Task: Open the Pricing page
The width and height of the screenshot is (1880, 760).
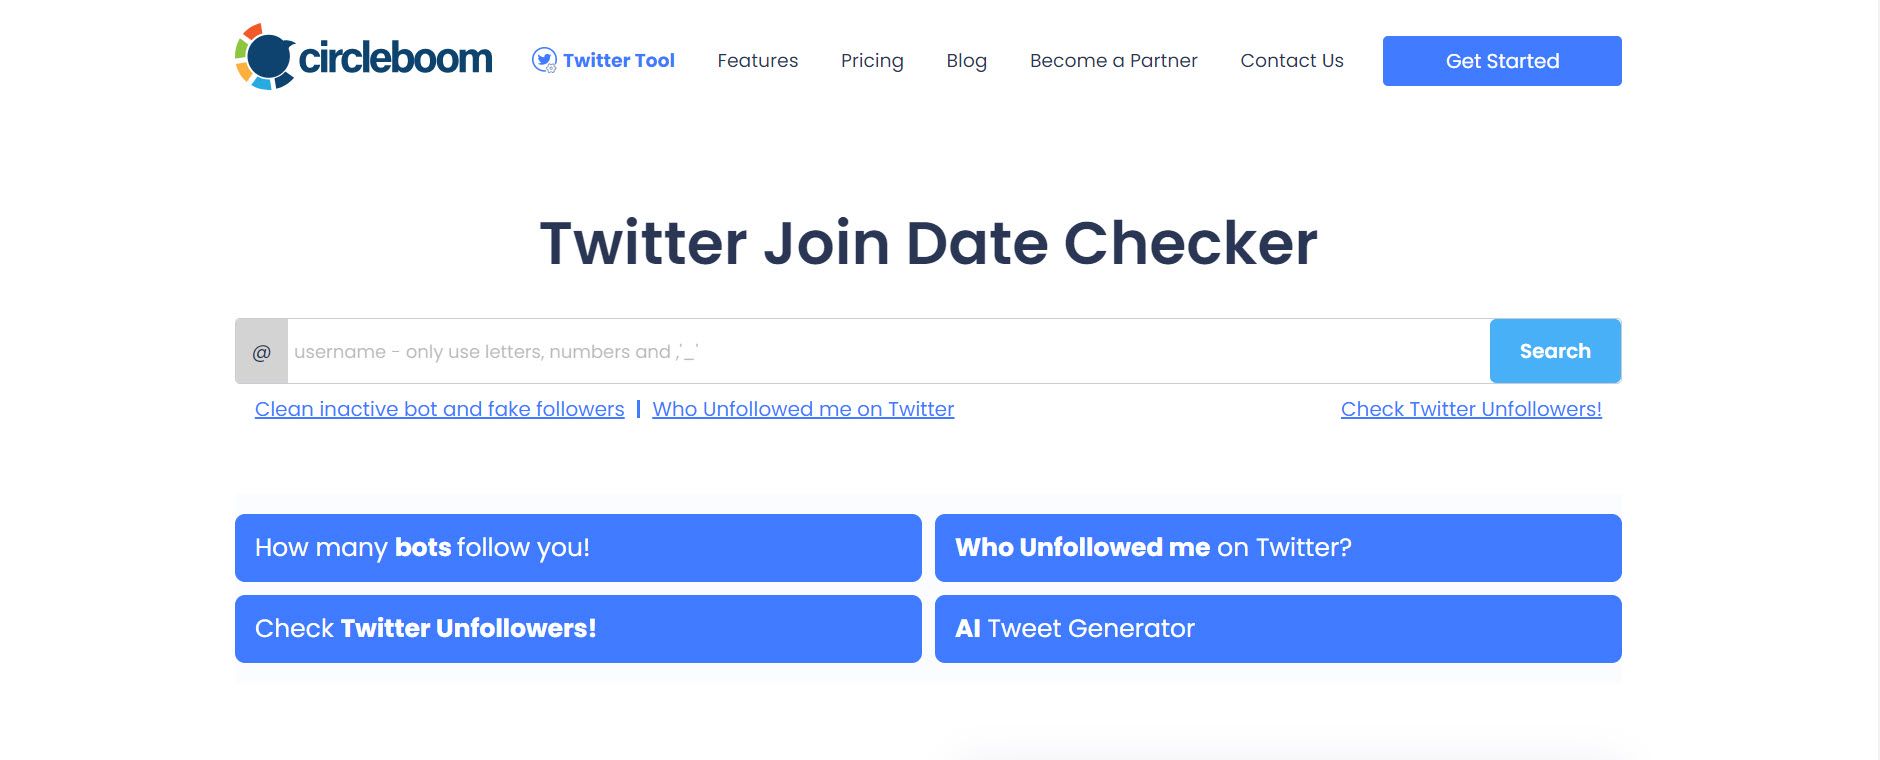Action: click(872, 61)
